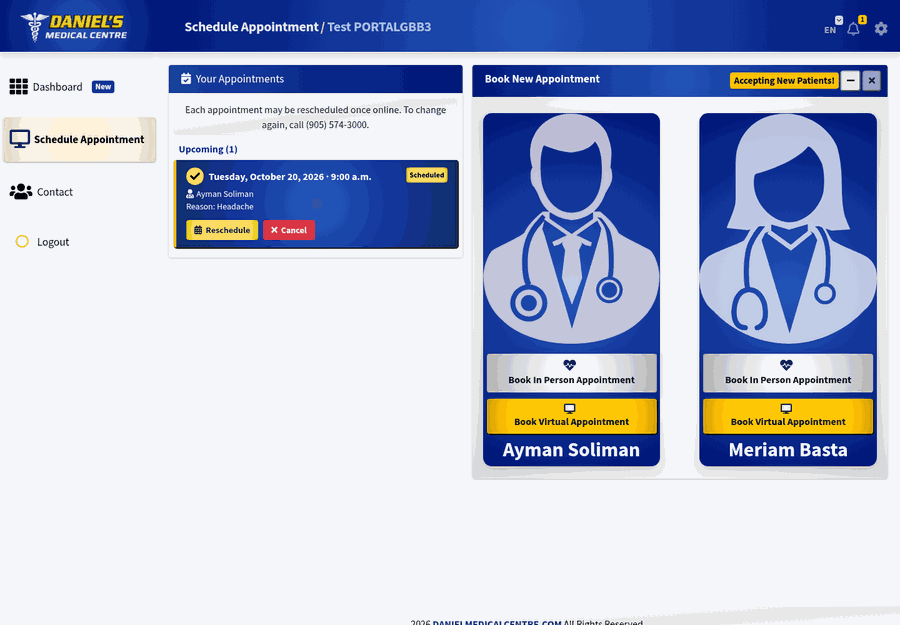Image resolution: width=900 pixels, height=625 pixels.
Task: Click the Reason: Headache text
Action: [x=220, y=207]
